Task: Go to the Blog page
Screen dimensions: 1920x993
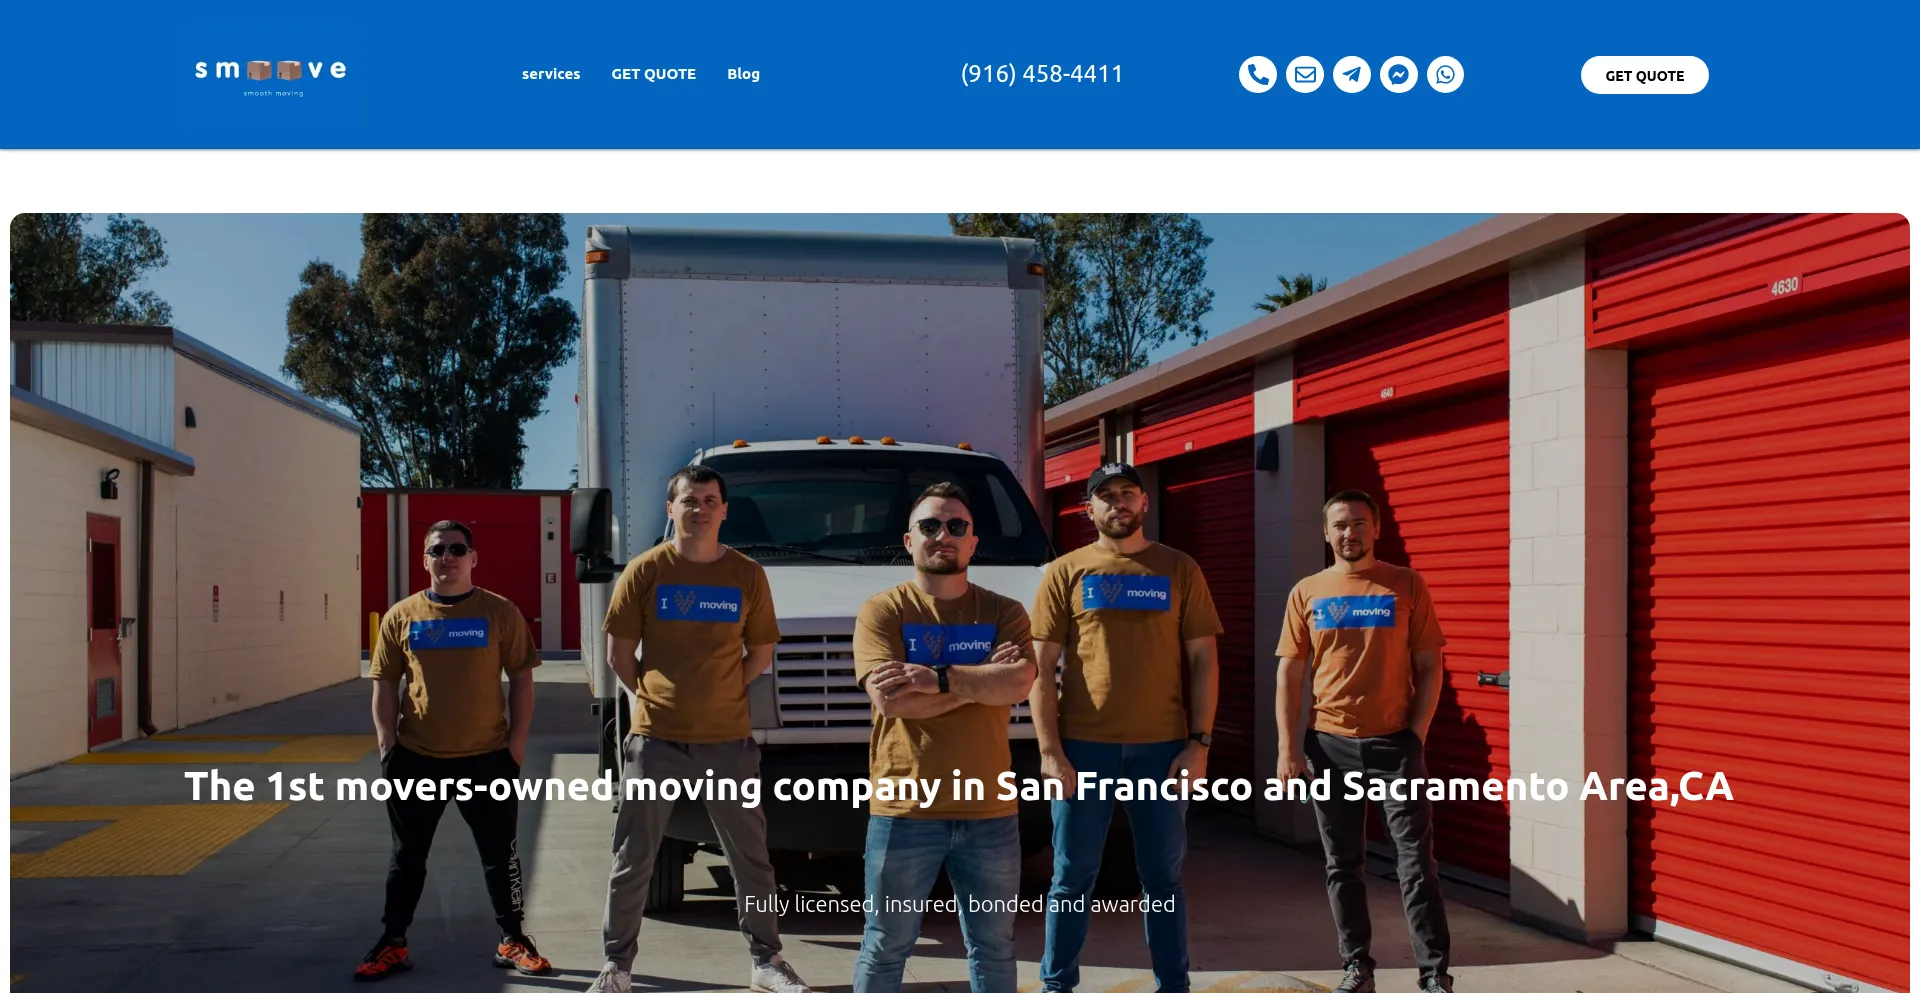Action: [743, 74]
